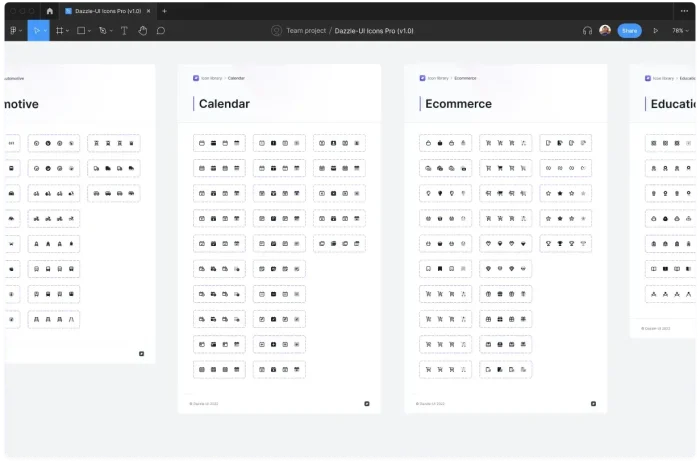The height and width of the screenshot is (463, 700).
Task: Click the user avatar in toolbar
Action: pyautogui.click(x=605, y=30)
